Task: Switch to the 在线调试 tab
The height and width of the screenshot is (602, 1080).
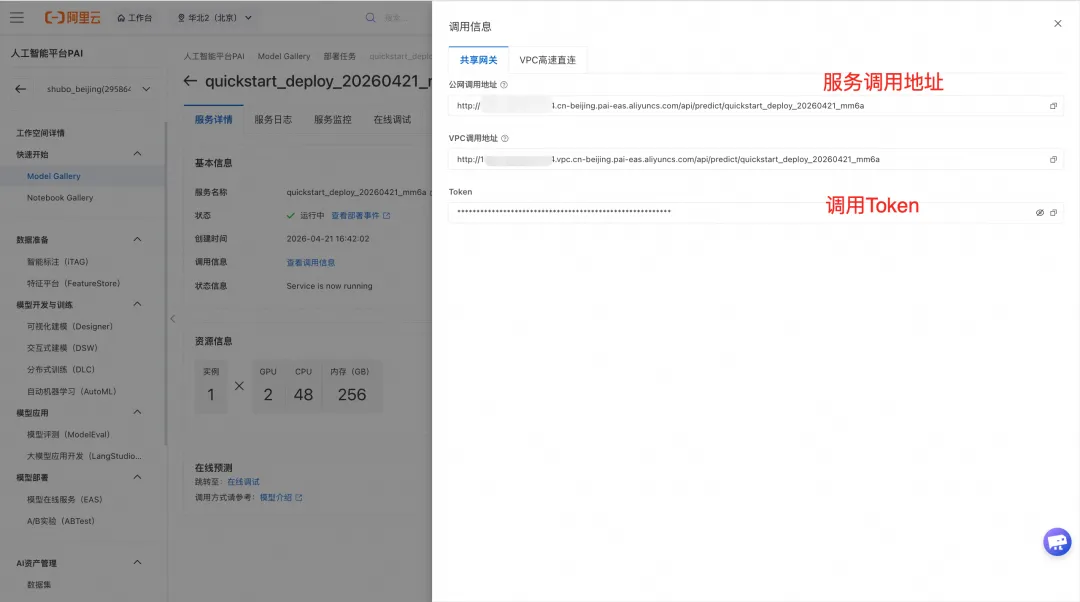Action: 393,119
